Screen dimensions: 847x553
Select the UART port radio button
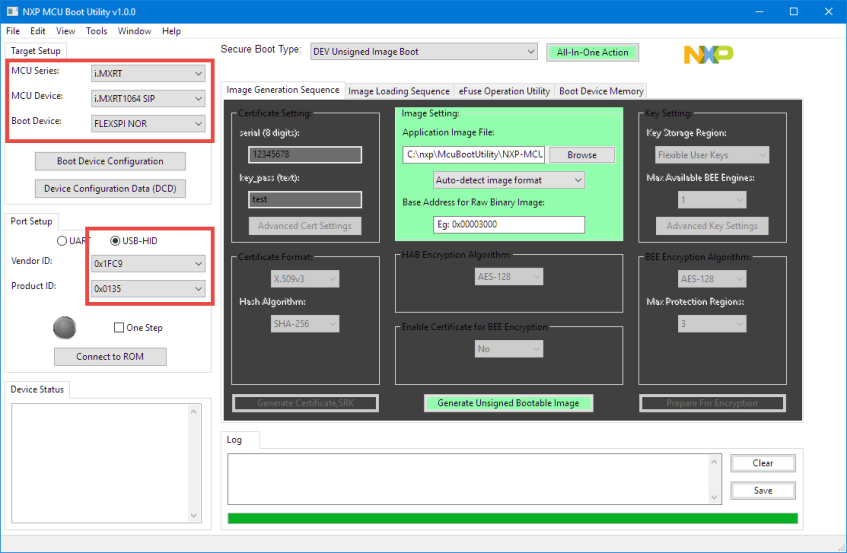(x=62, y=241)
